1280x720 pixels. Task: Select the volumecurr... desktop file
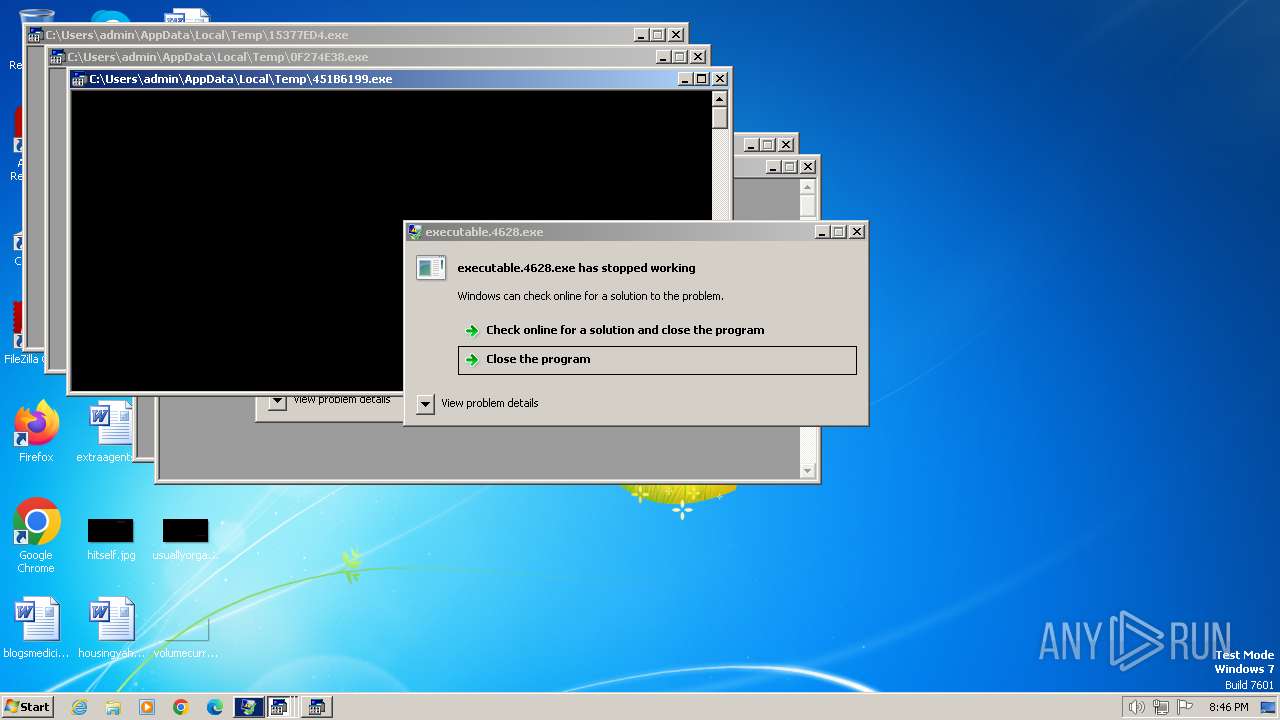coord(186,637)
